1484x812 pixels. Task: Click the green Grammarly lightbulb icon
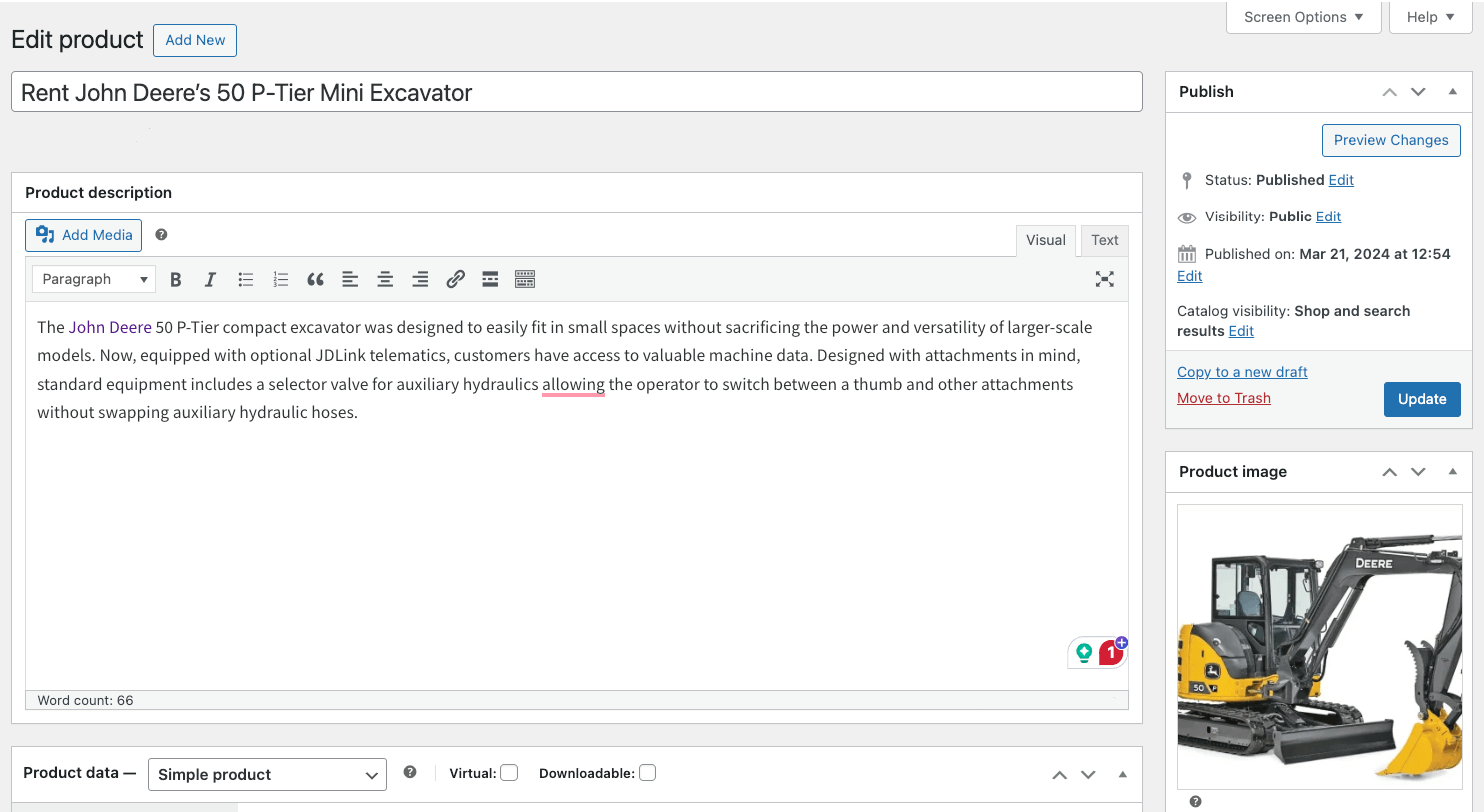coord(1084,653)
